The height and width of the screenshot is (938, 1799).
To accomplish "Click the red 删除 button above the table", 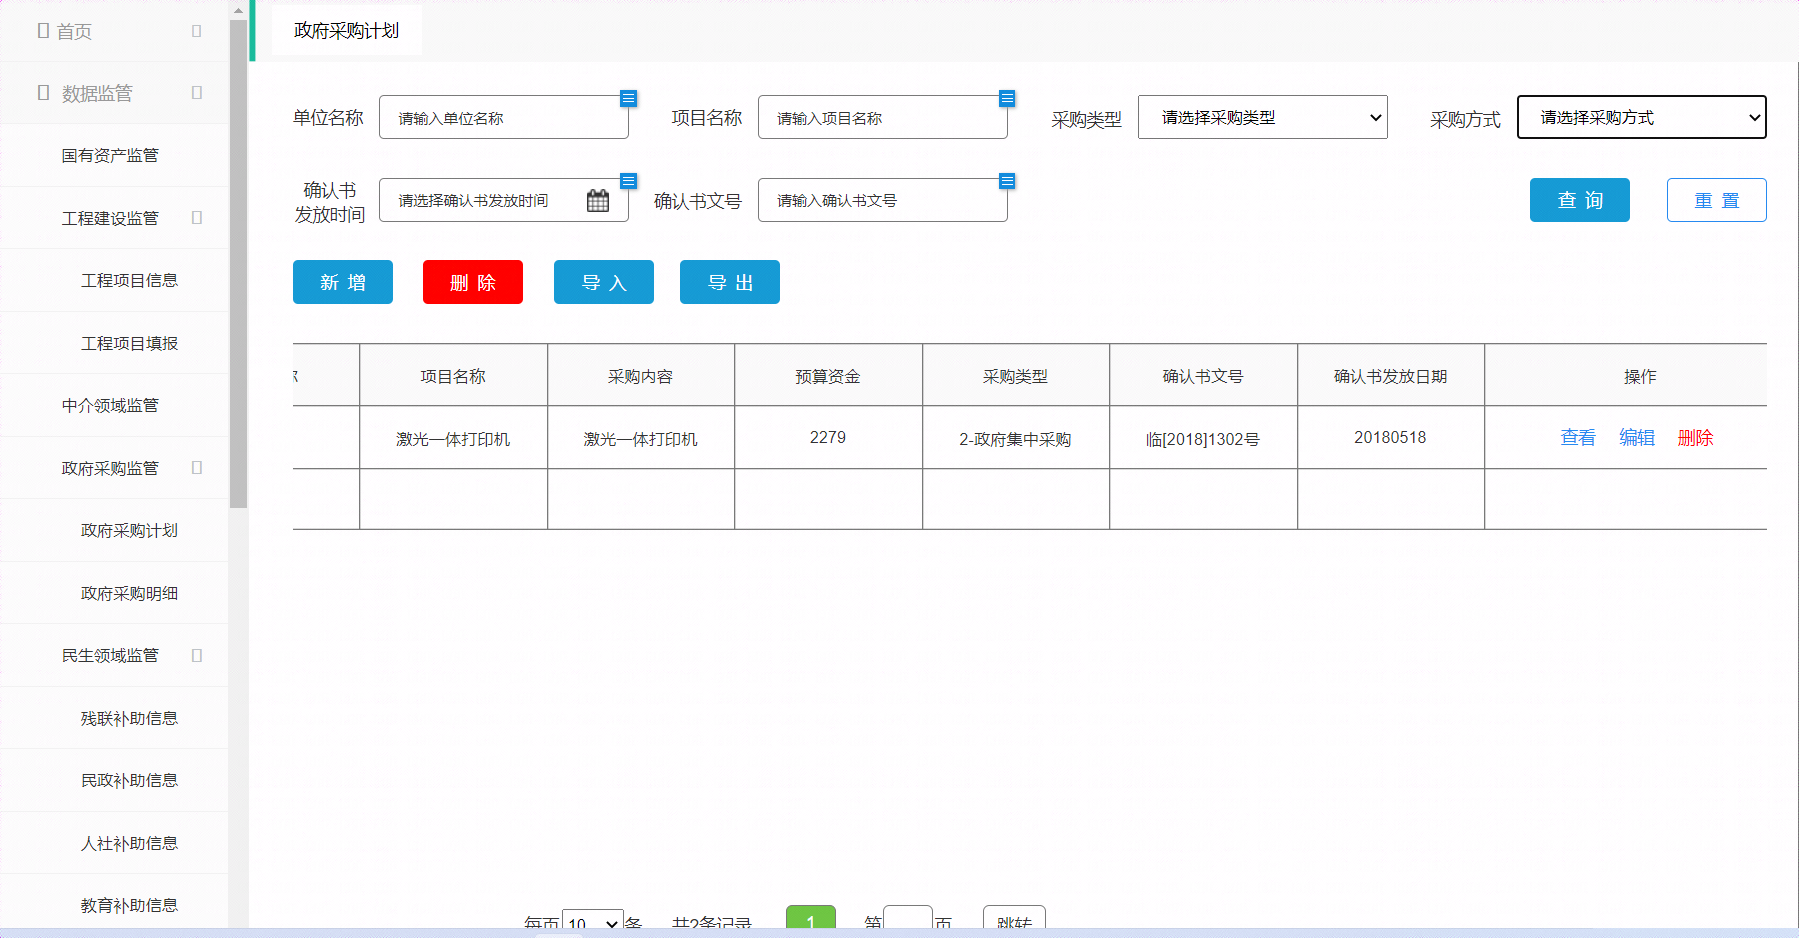I will [473, 282].
